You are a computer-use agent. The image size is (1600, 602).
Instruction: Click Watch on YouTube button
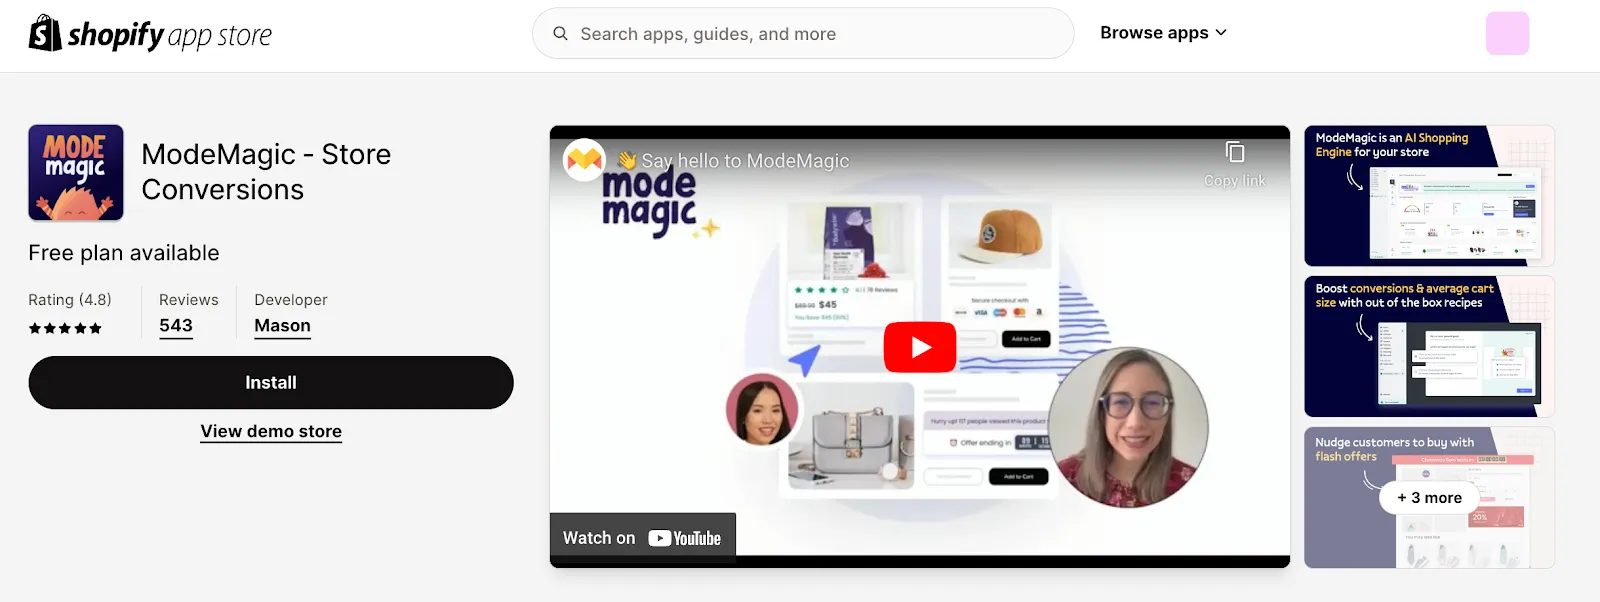(643, 538)
